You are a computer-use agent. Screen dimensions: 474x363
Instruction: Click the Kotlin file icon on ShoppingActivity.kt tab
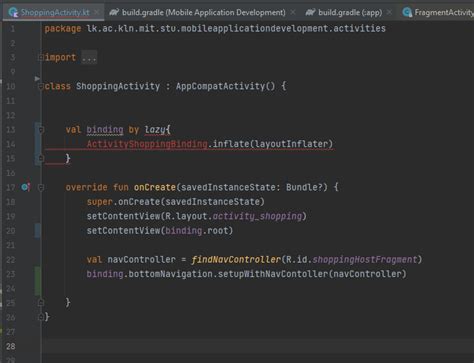point(13,12)
